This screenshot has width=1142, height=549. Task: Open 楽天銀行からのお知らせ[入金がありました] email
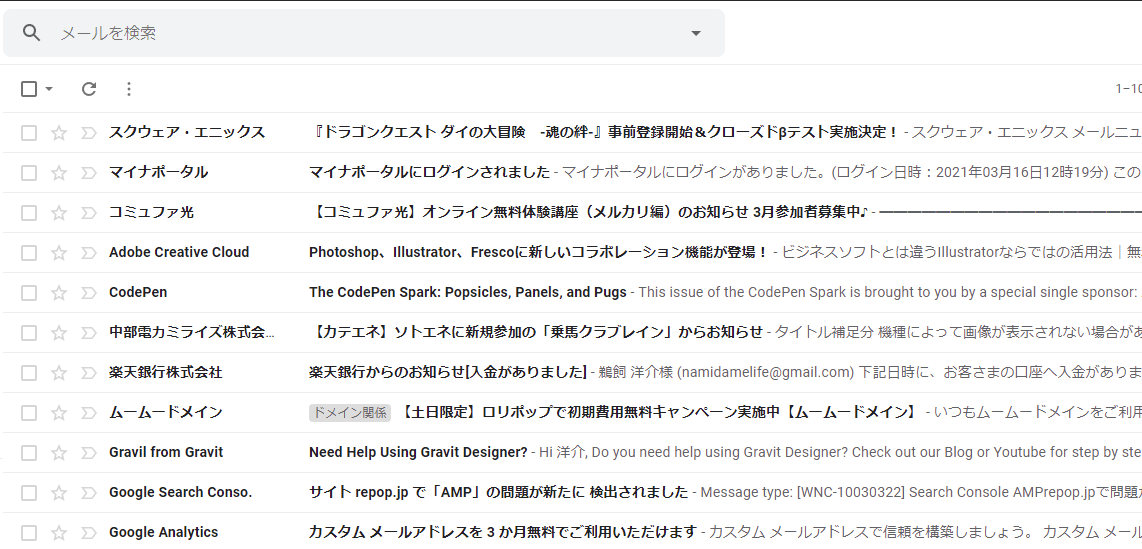pos(448,373)
